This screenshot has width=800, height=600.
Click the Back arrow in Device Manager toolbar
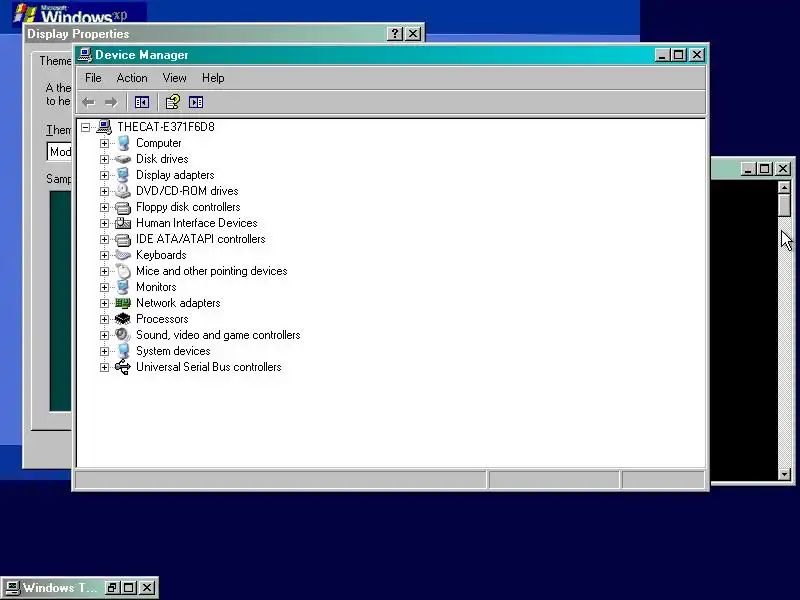[89, 103]
